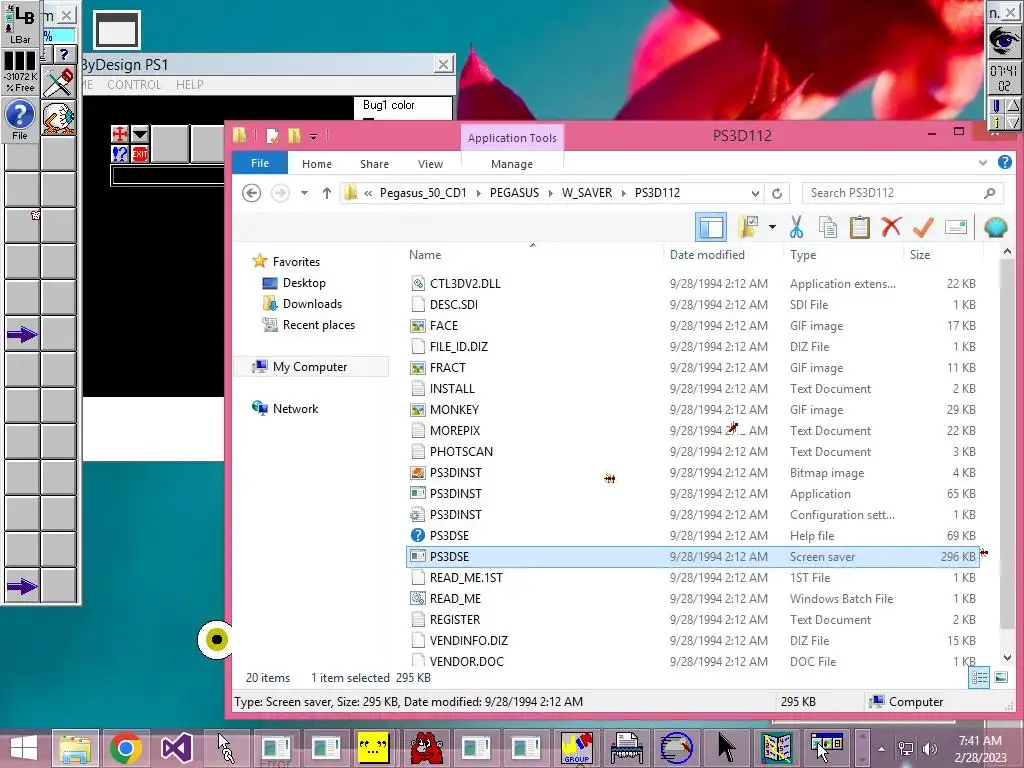Image resolution: width=1024 pixels, height=768 pixels.
Task: Select the CTL3DV2.DLL file
Action: pyautogui.click(x=465, y=283)
